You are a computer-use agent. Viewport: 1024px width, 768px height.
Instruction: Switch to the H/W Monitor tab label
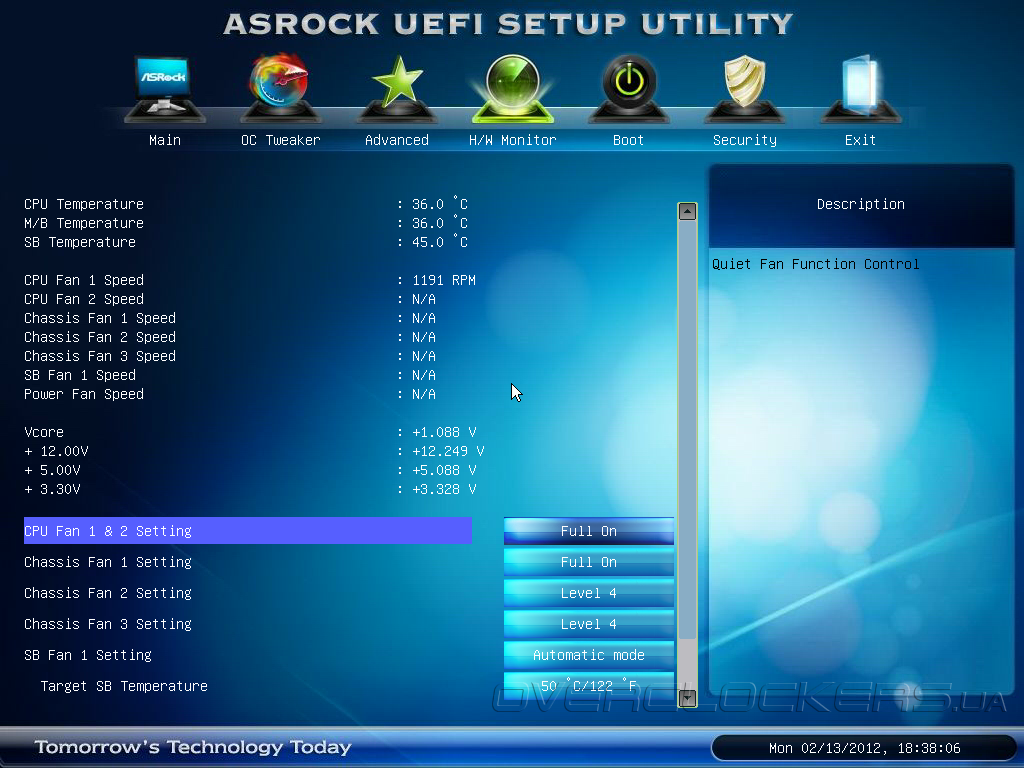(x=513, y=140)
